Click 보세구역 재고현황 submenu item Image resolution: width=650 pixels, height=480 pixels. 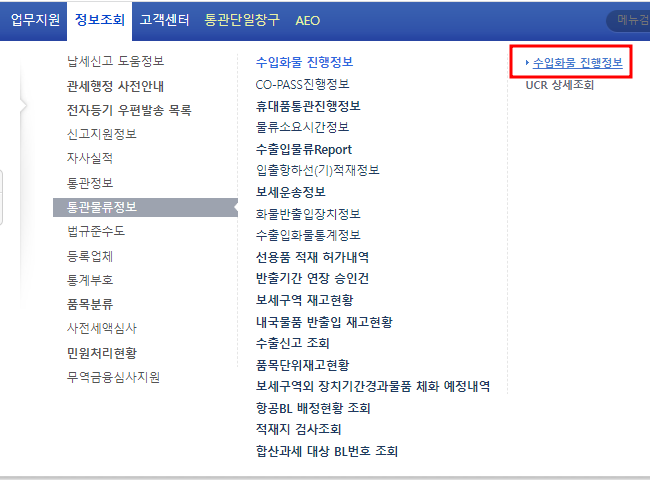[x=305, y=300]
